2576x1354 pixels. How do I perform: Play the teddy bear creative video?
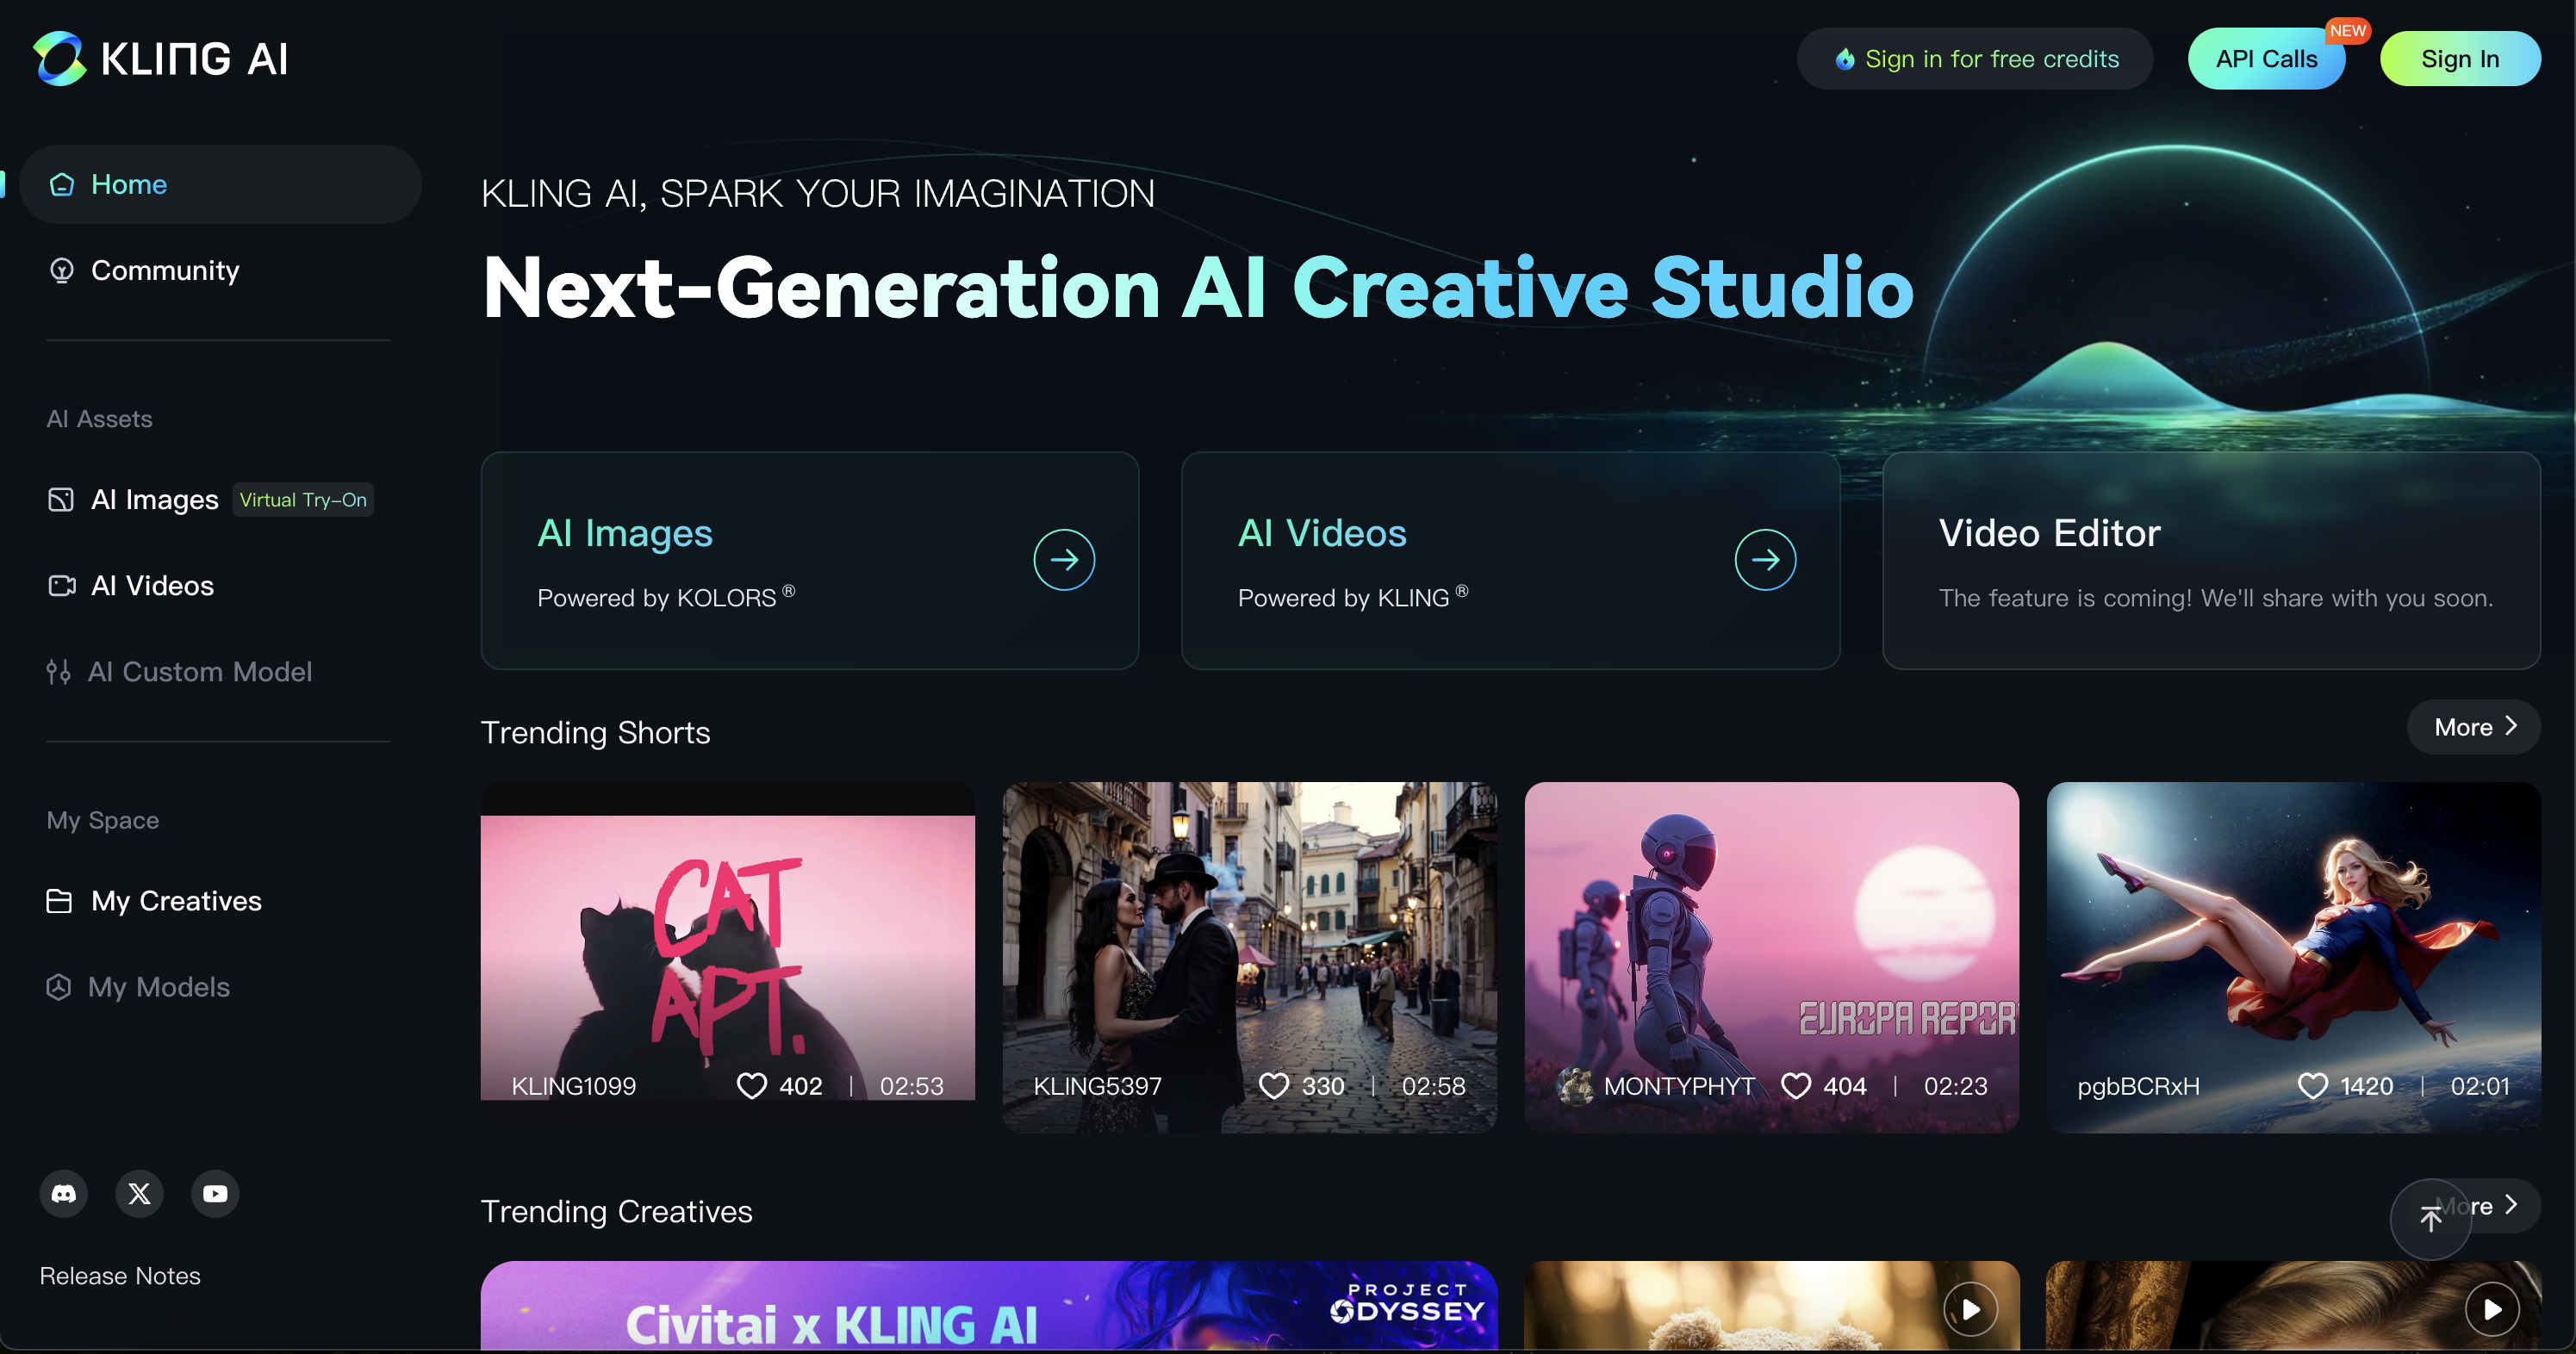[1970, 1309]
